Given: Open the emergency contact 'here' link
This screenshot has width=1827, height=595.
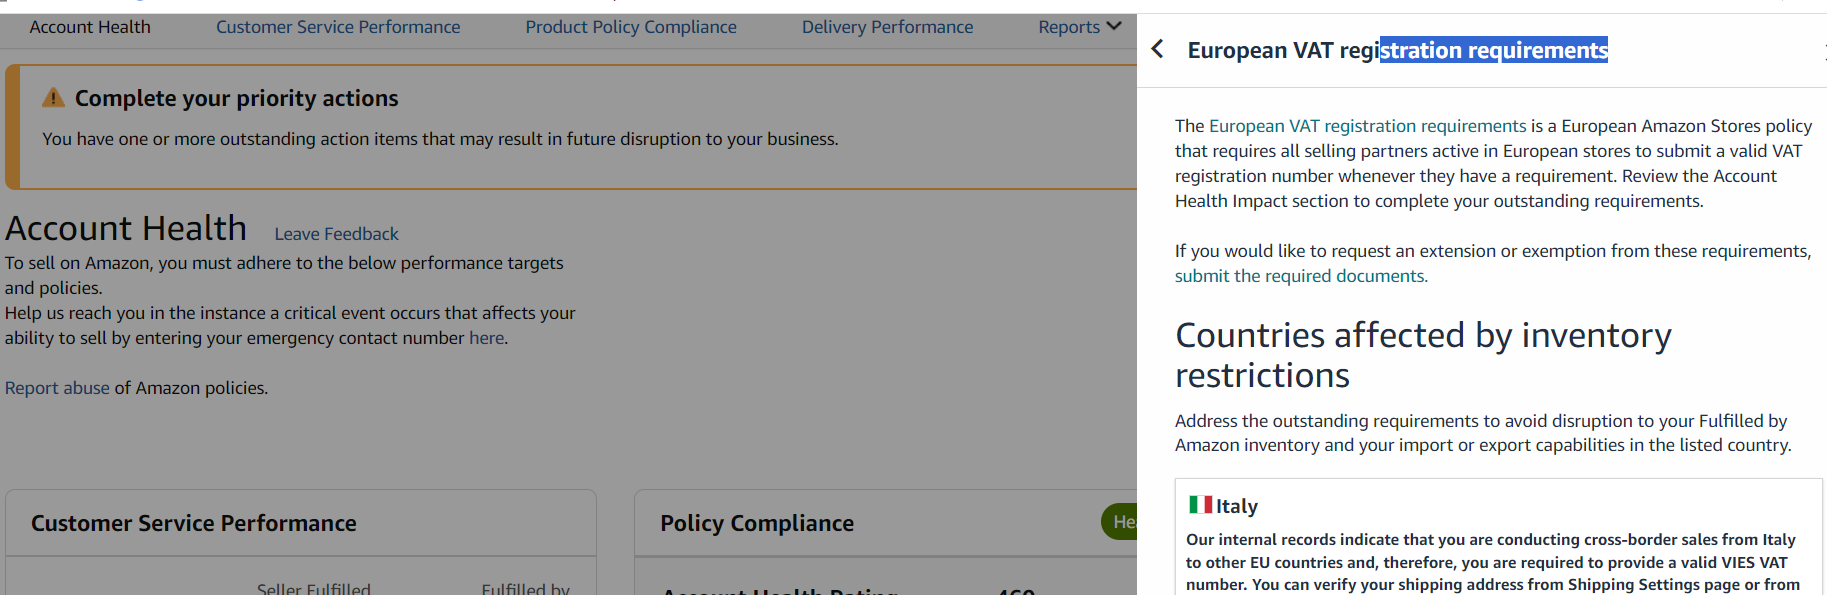Looking at the screenshot, I should click(x=486, y=338).
